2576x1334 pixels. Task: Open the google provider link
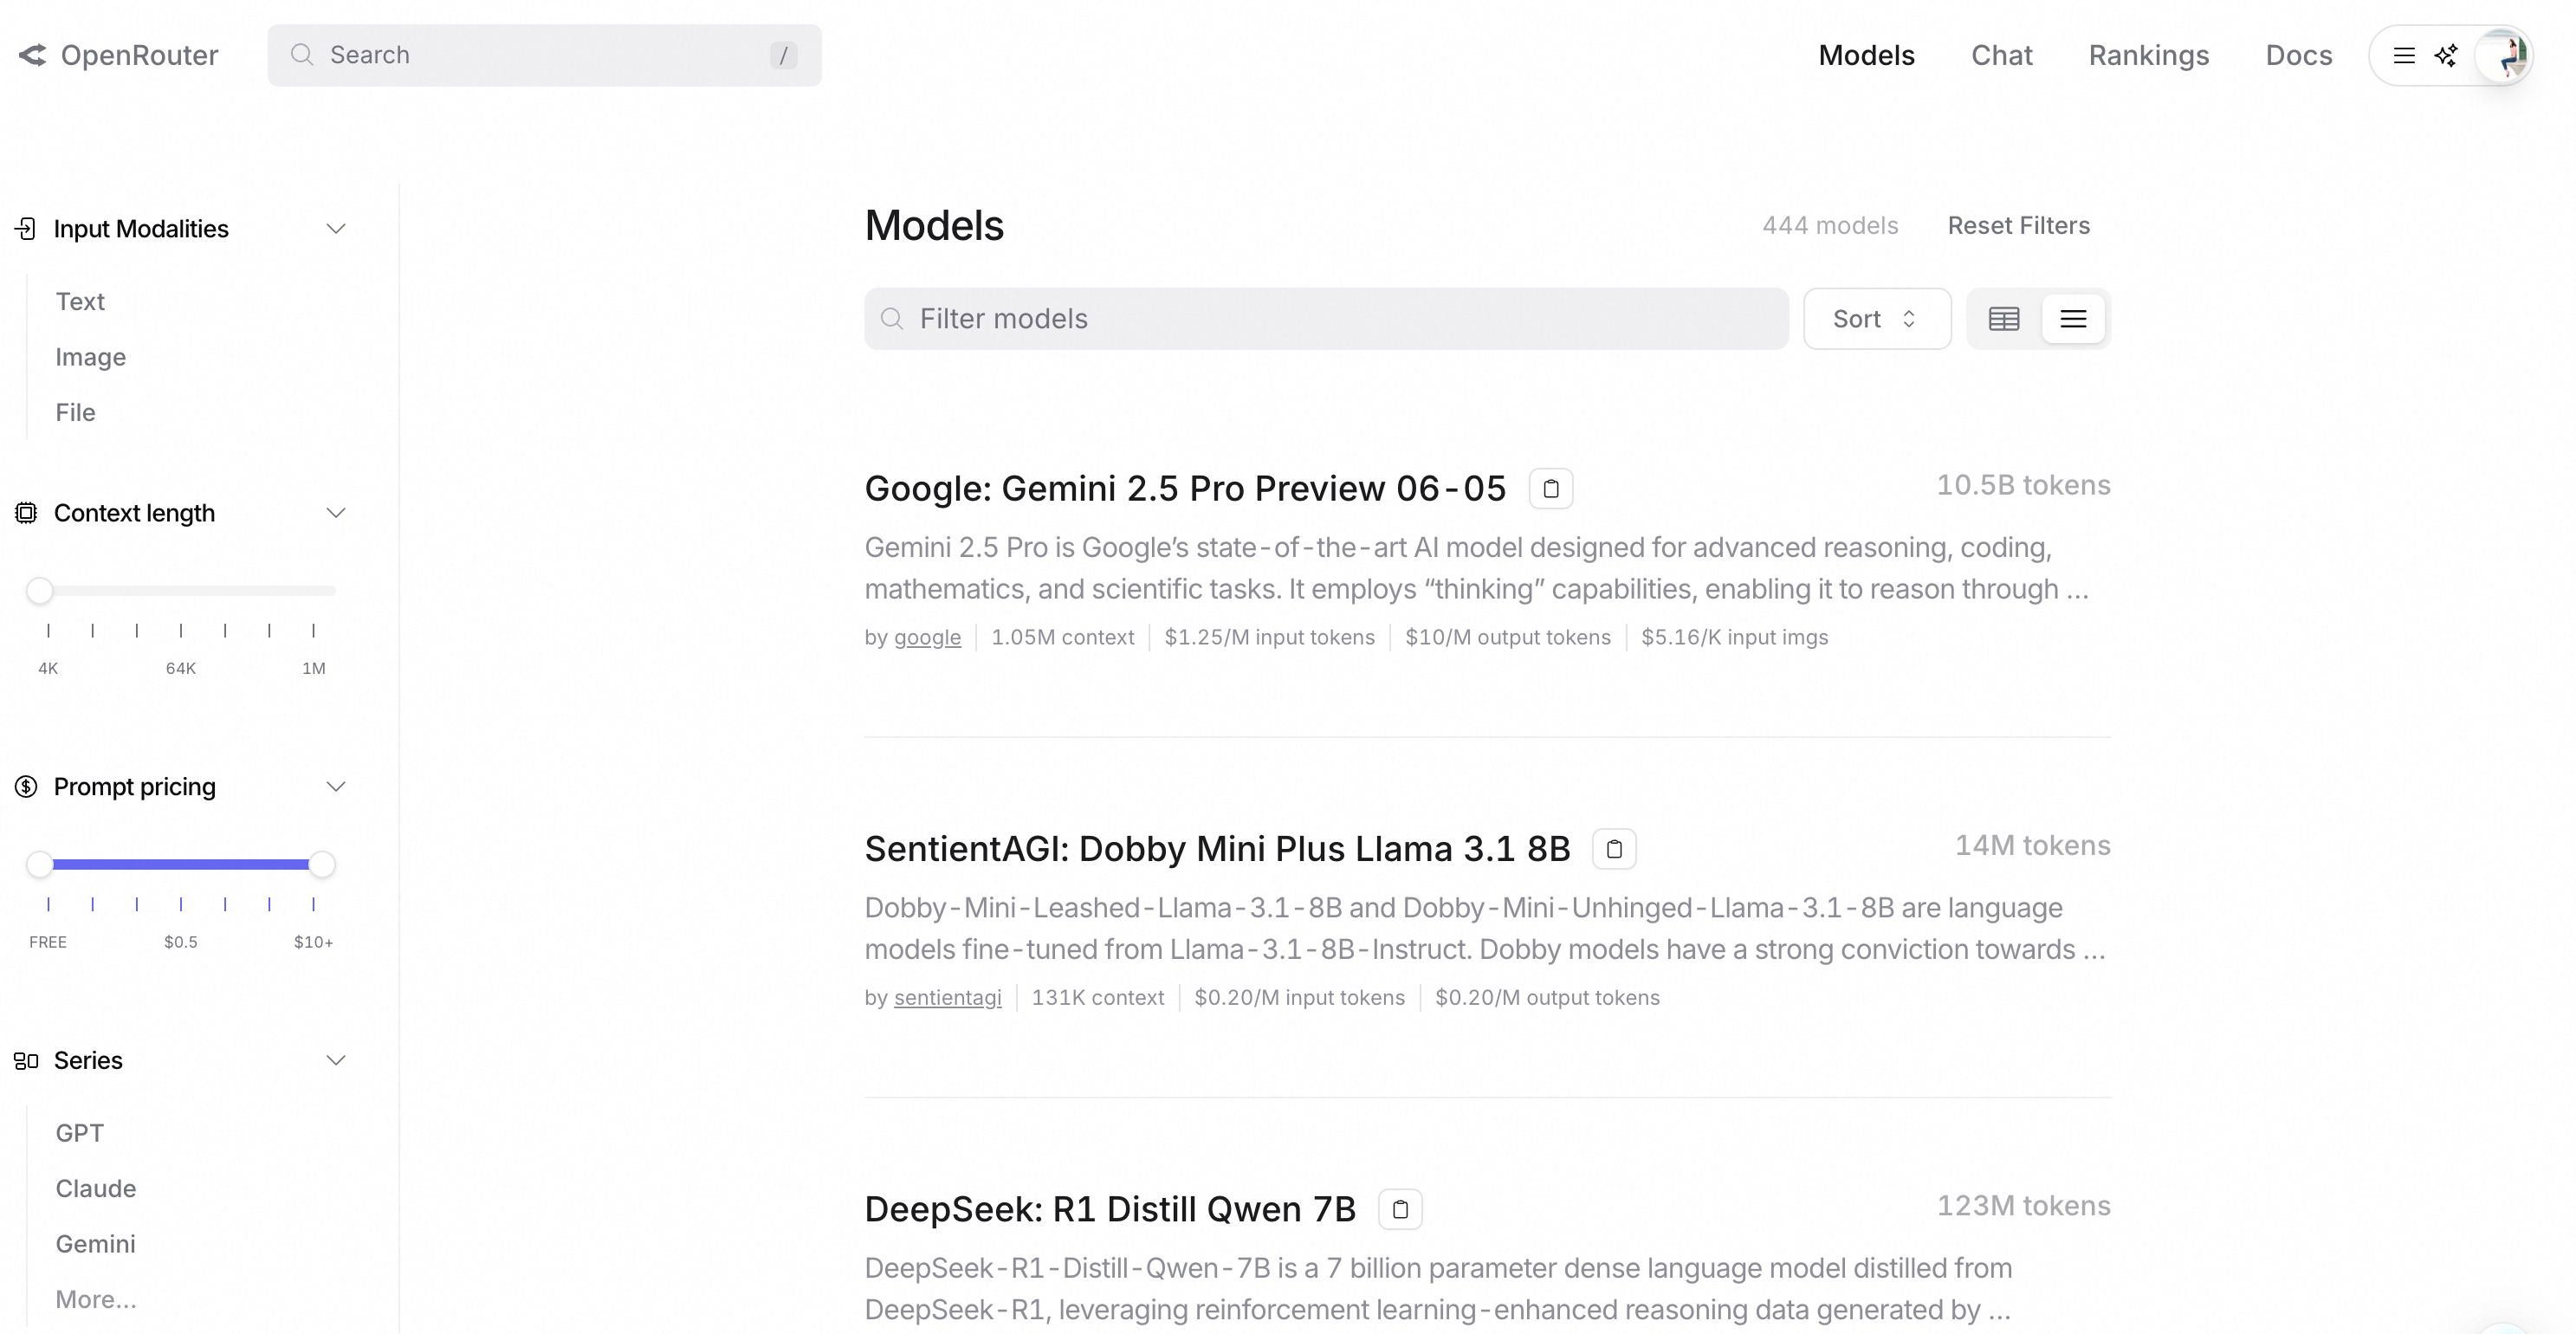point(927,638)
